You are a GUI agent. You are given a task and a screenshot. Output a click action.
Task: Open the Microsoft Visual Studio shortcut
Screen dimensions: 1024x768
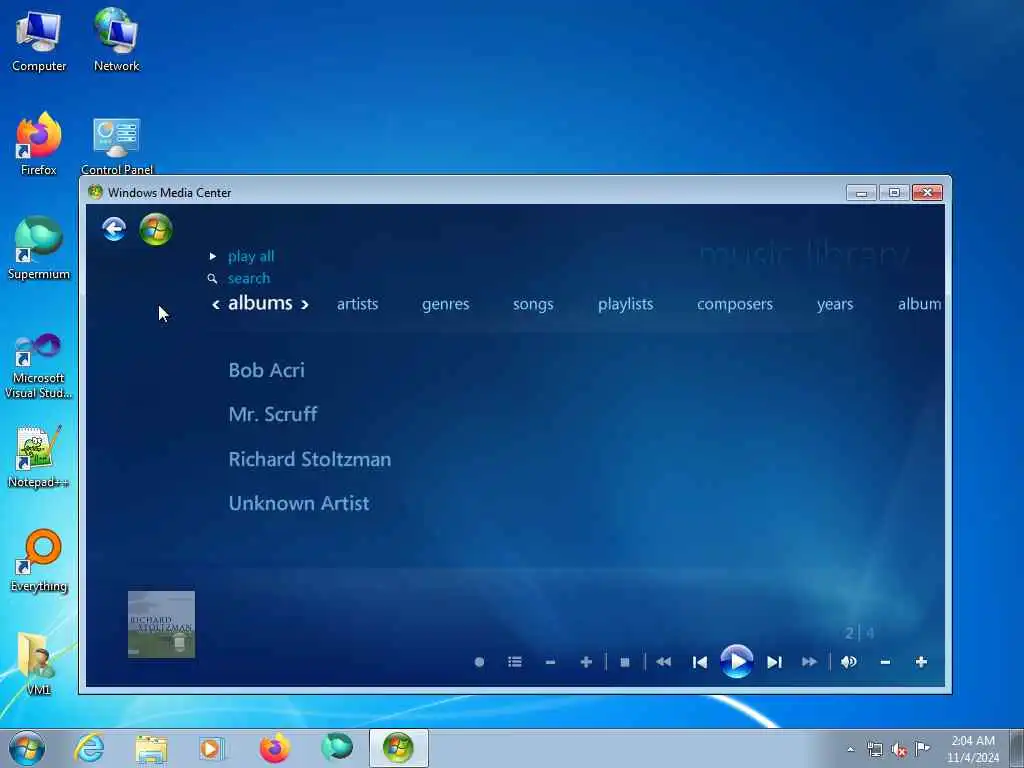point(39,366)
